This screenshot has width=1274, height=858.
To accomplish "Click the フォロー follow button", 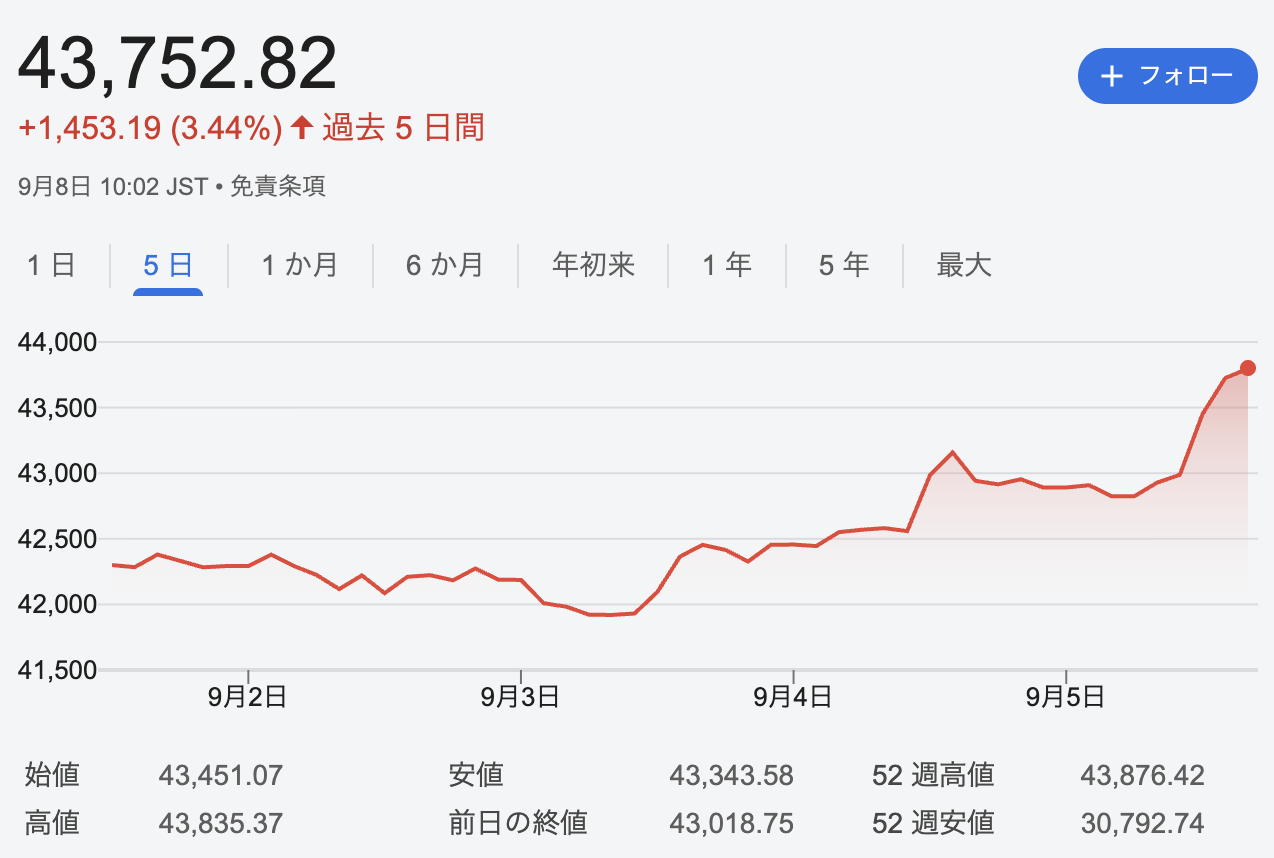I will (x=1167, y=76).
